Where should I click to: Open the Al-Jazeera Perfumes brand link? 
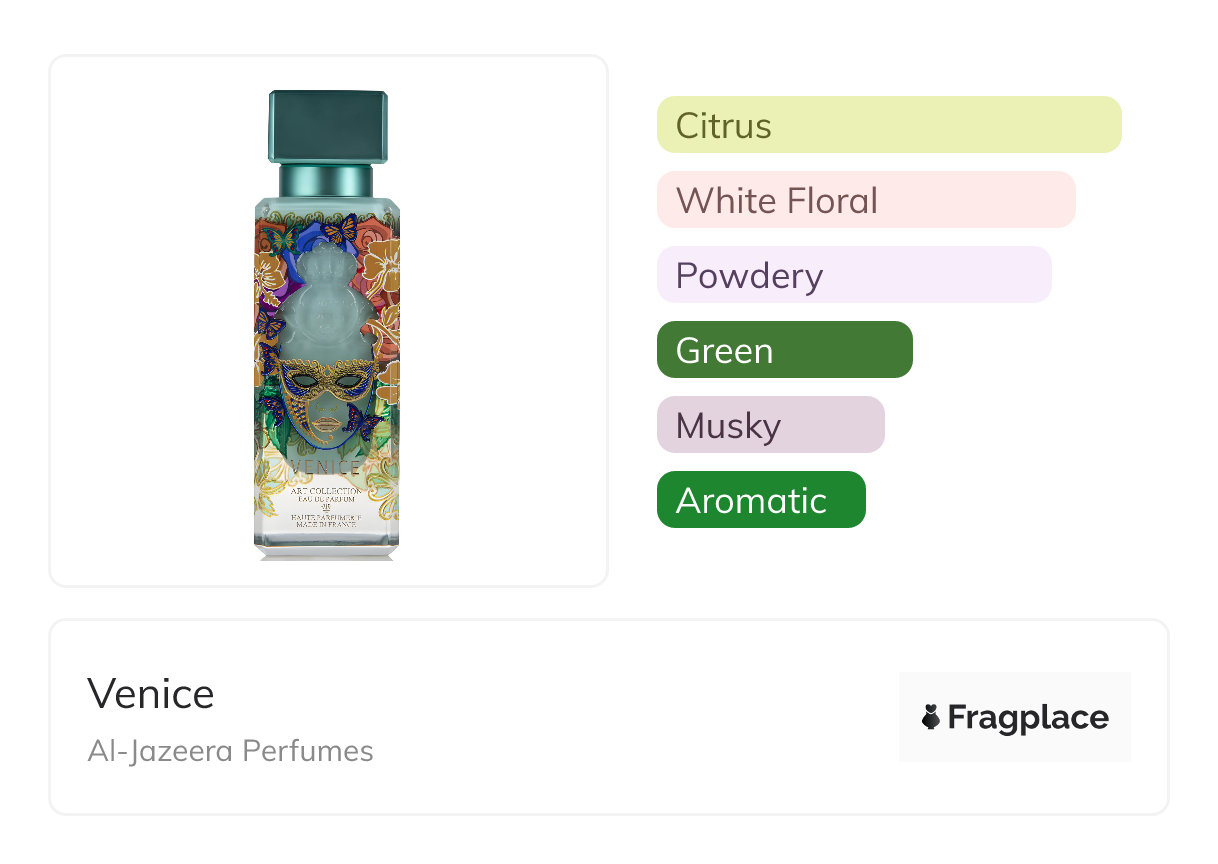click(230, 751)
